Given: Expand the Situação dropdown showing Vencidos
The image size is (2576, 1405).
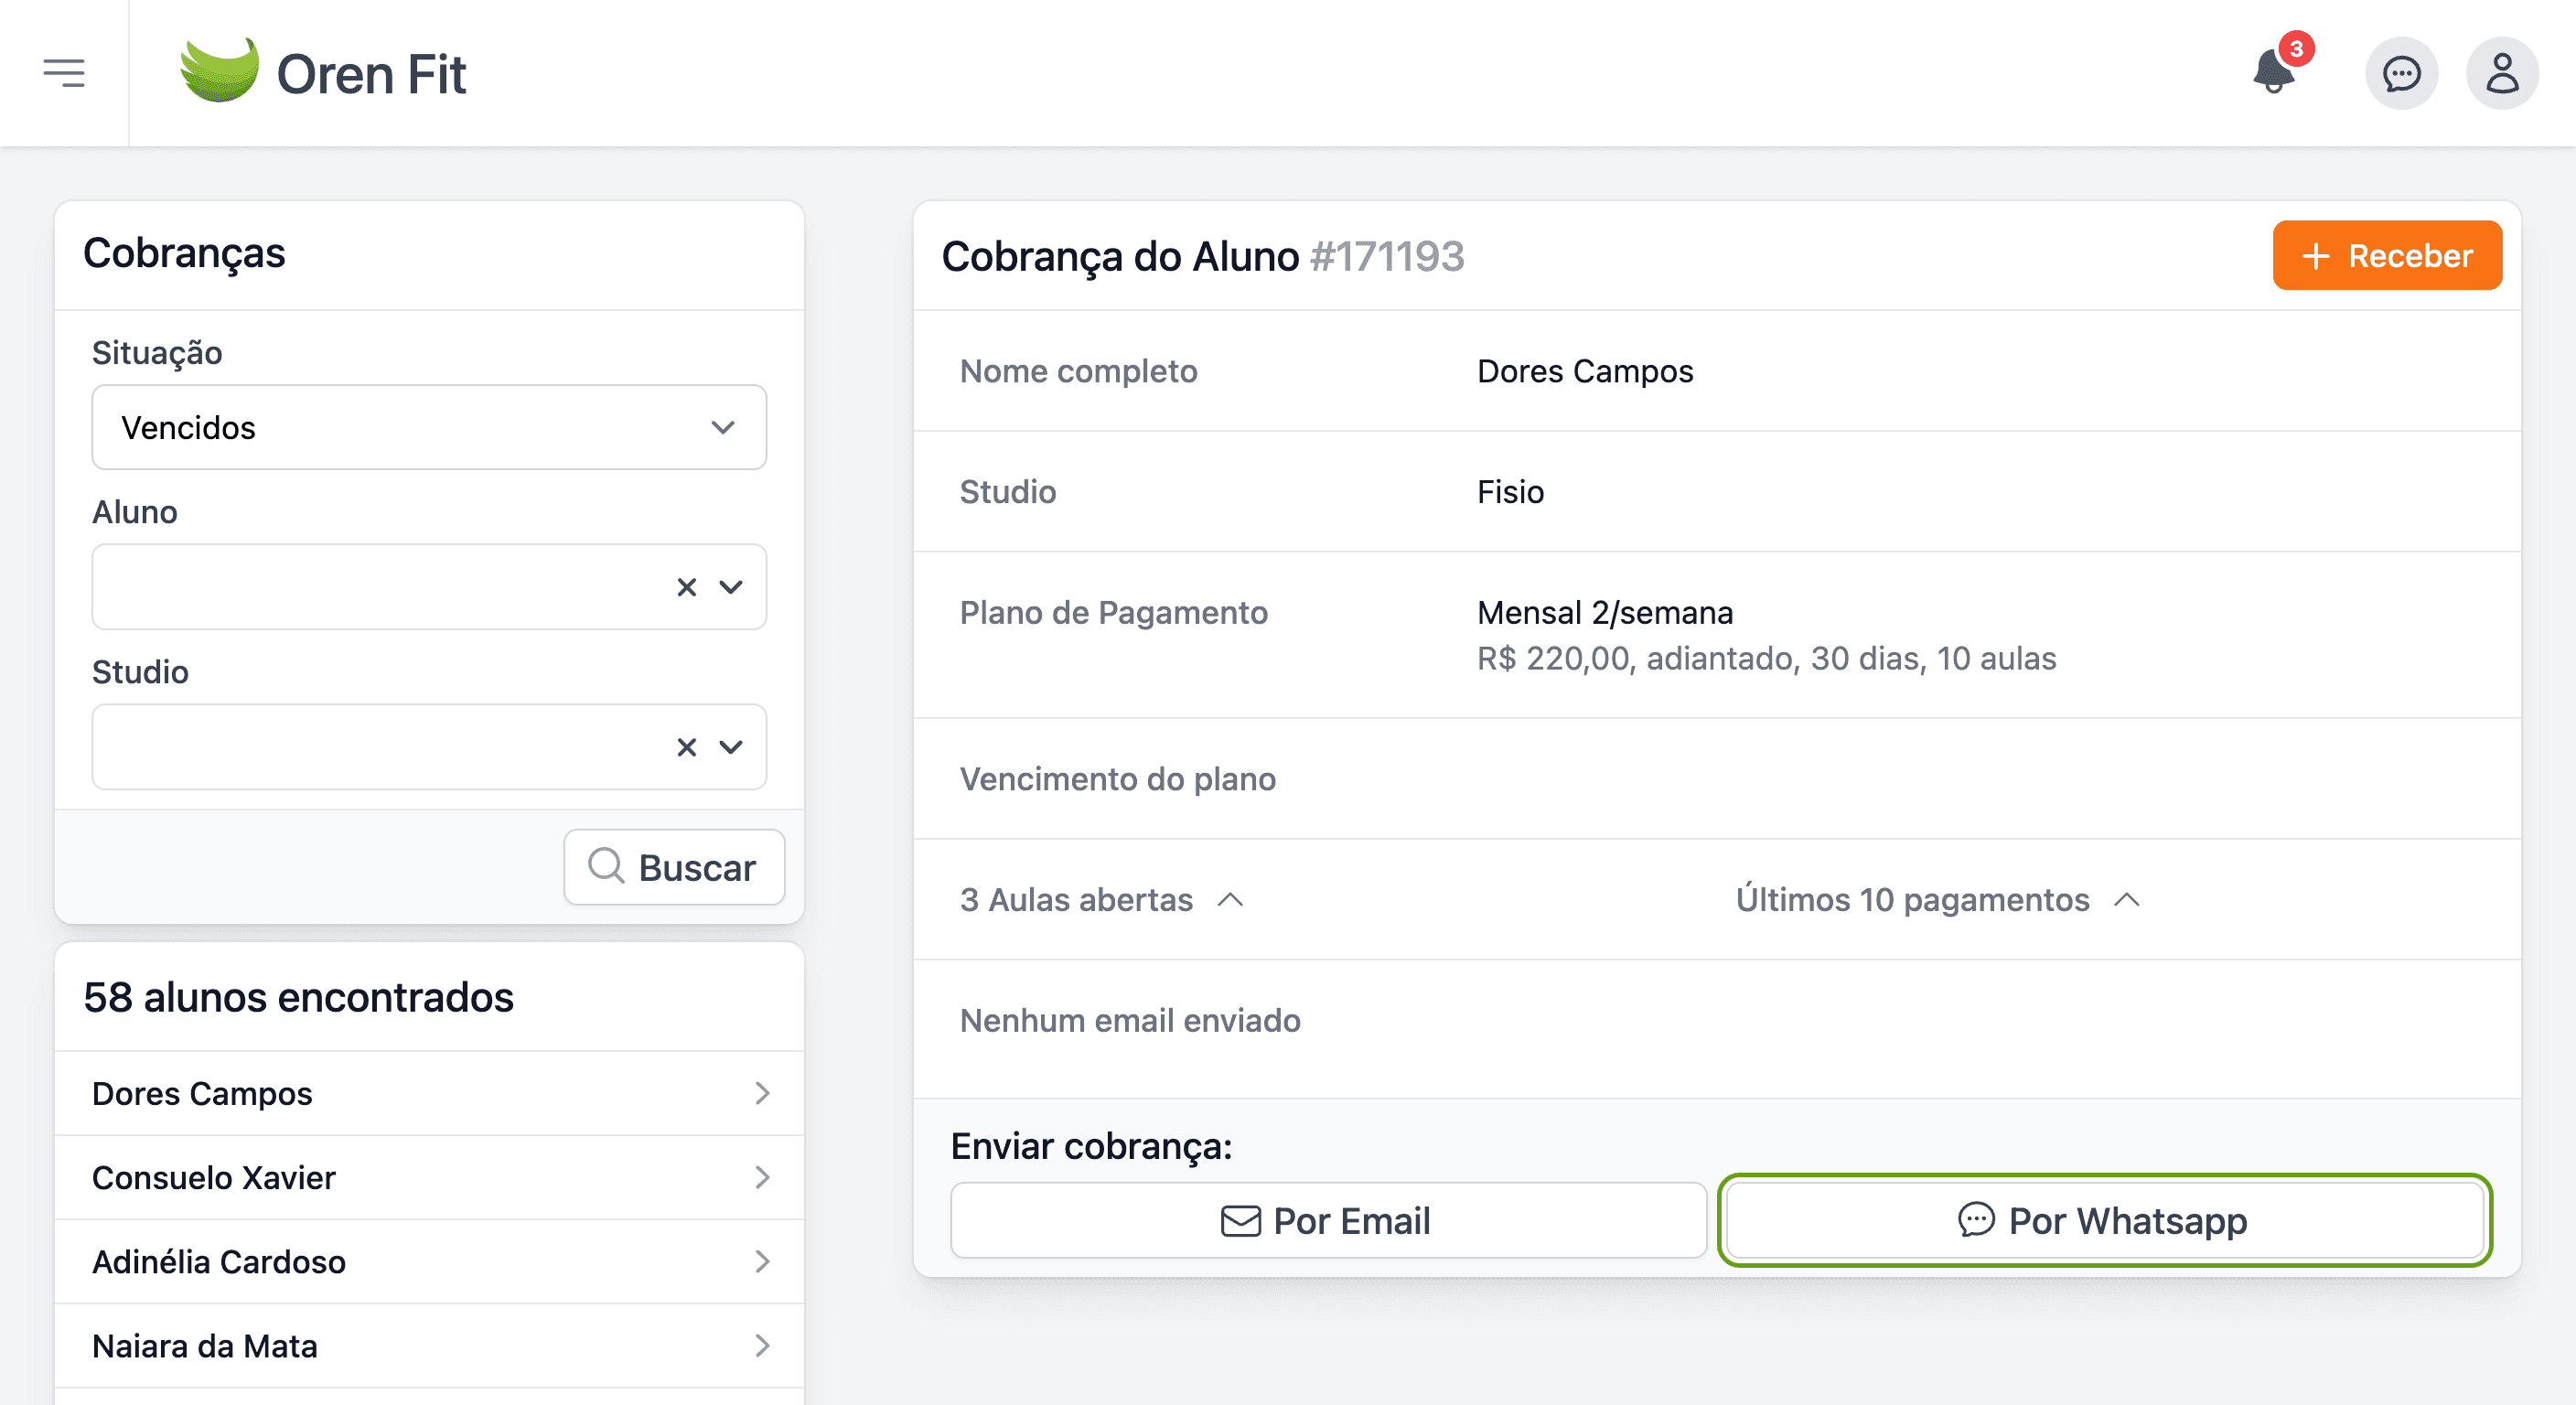Looking at the screenshot, I should [x=429, y=427].
